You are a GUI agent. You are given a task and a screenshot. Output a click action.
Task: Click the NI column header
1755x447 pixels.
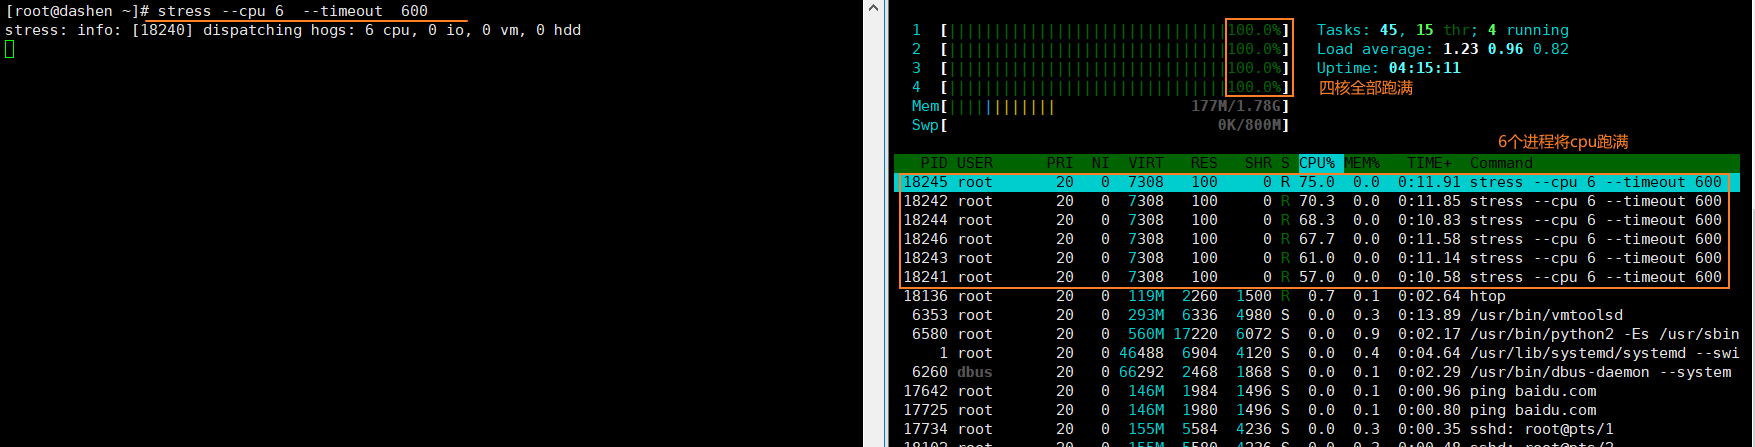(x=1100, y=163)
